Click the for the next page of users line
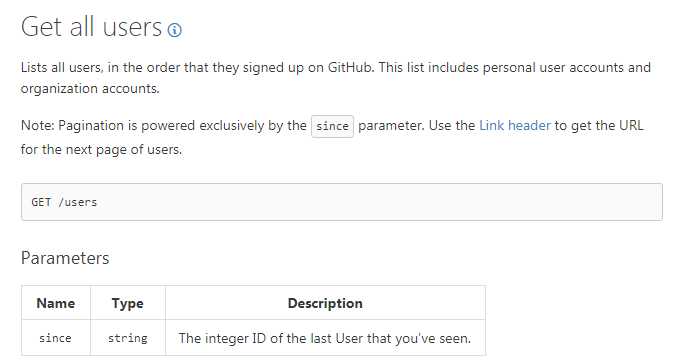This screenshot has height=364, width=682. [101, 150]
